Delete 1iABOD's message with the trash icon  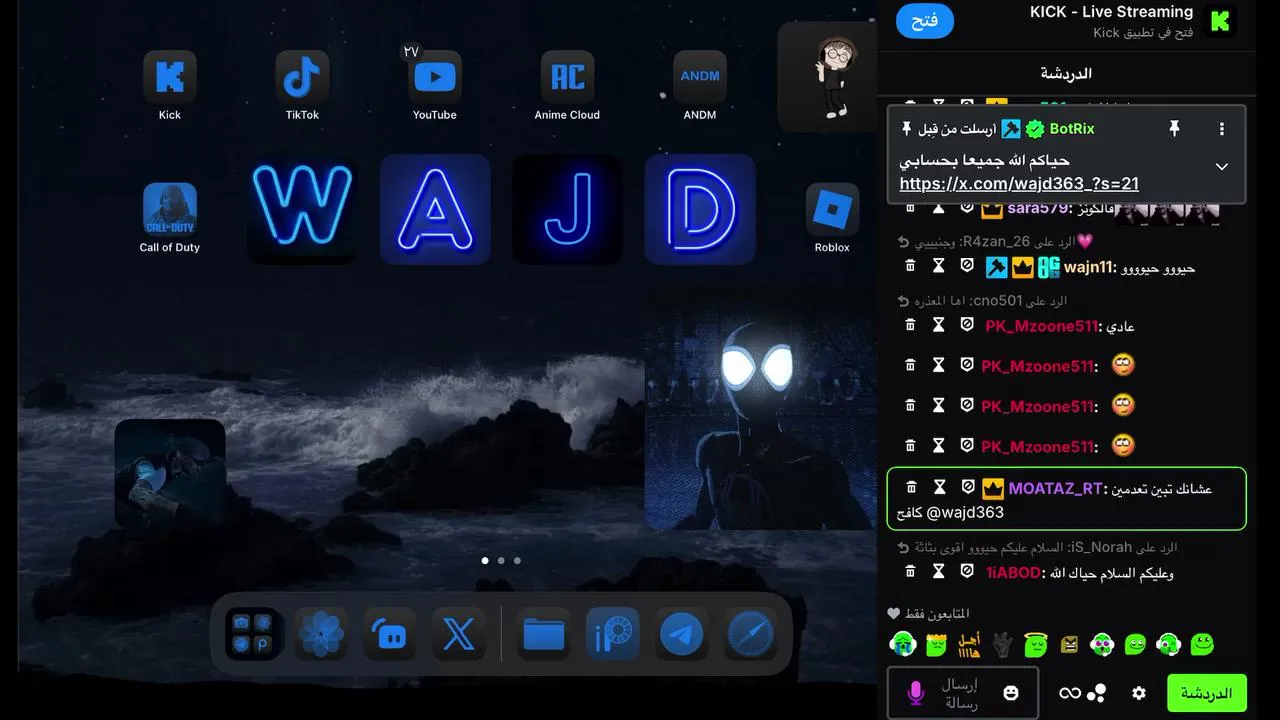pyautogui.click(x=910, y=571)
